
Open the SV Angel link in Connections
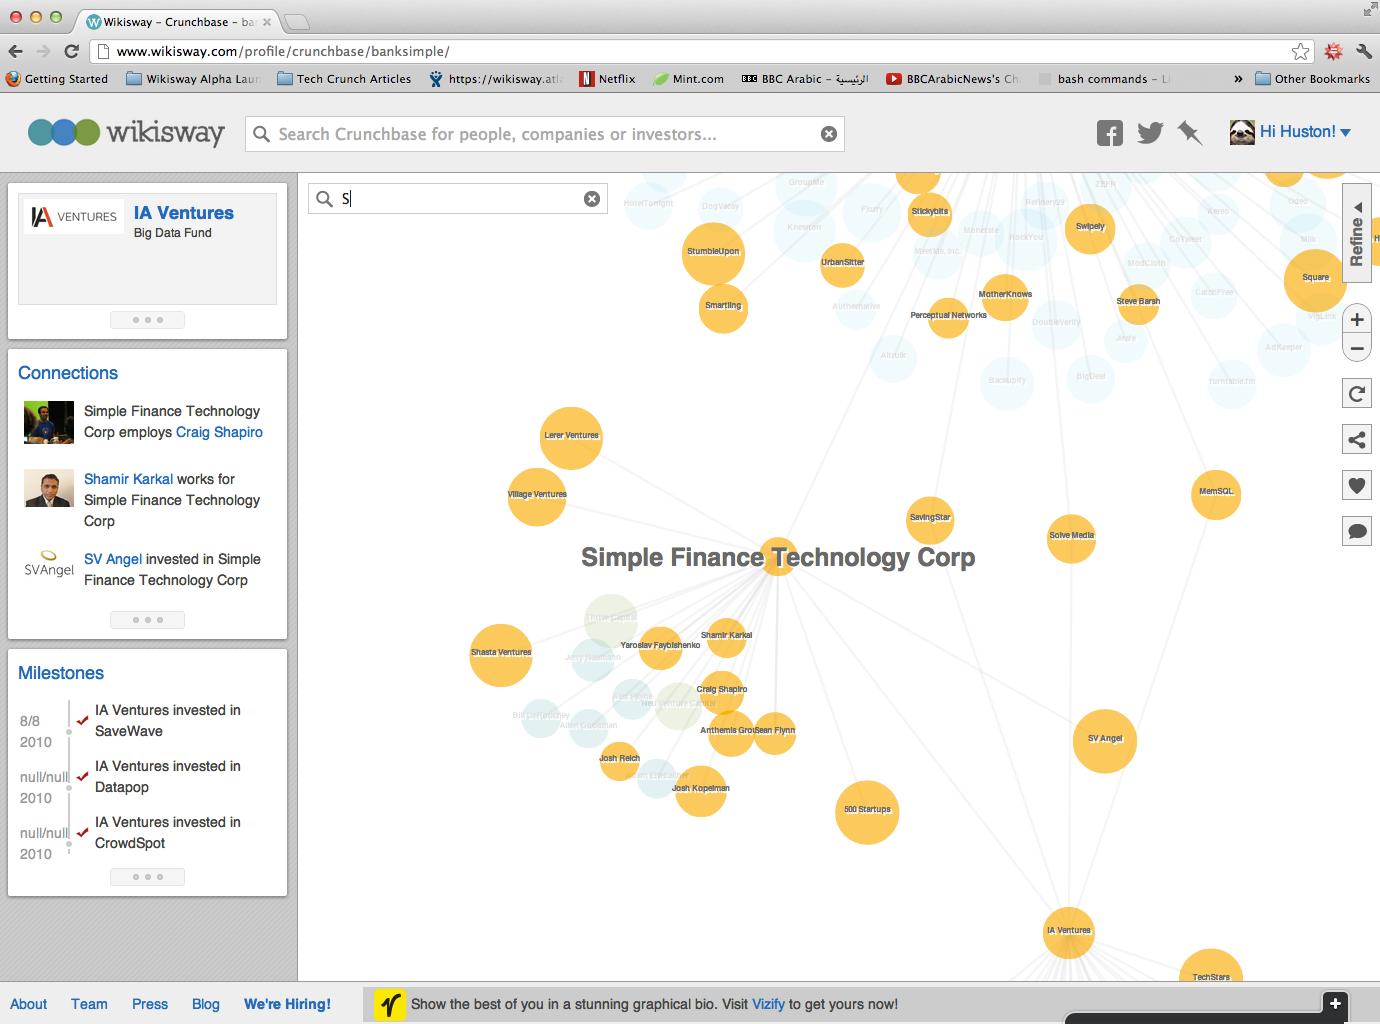(x=113, y=559)
